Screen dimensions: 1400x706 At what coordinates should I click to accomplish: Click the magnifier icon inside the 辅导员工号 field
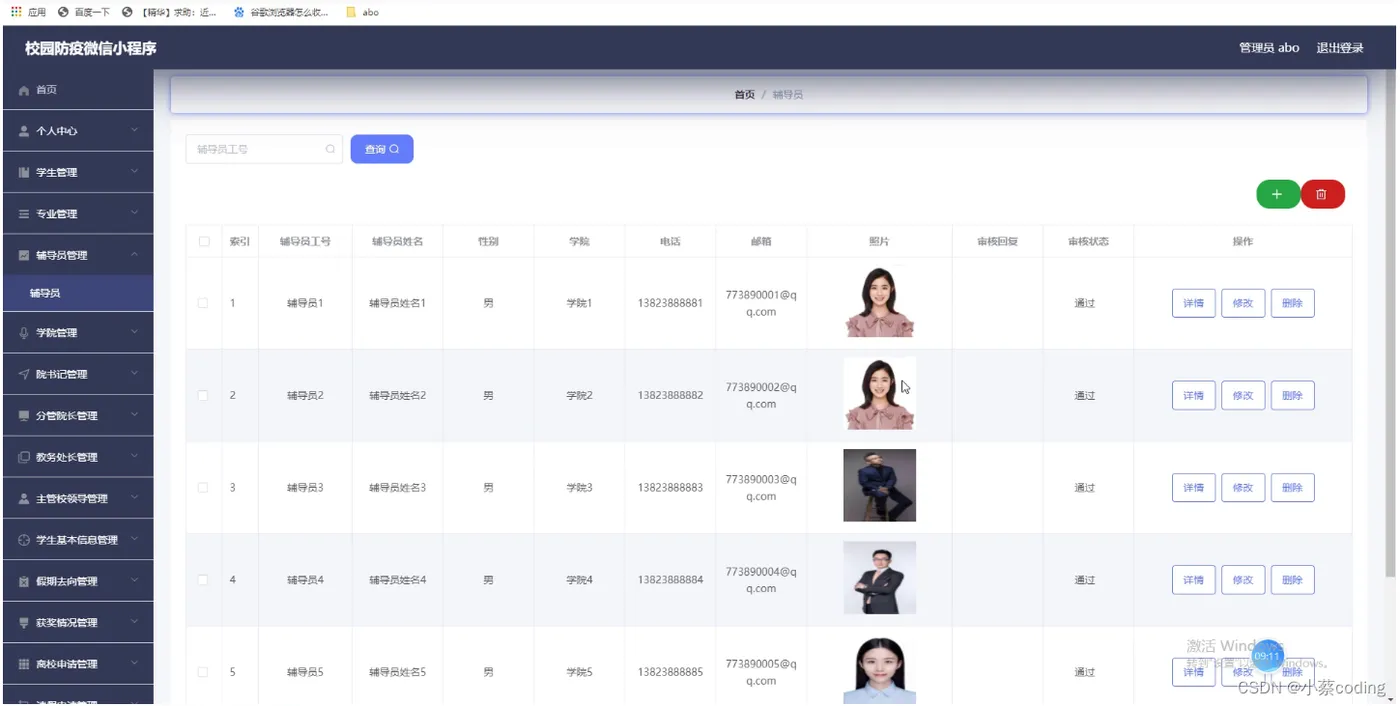click(x=330, y=149)
